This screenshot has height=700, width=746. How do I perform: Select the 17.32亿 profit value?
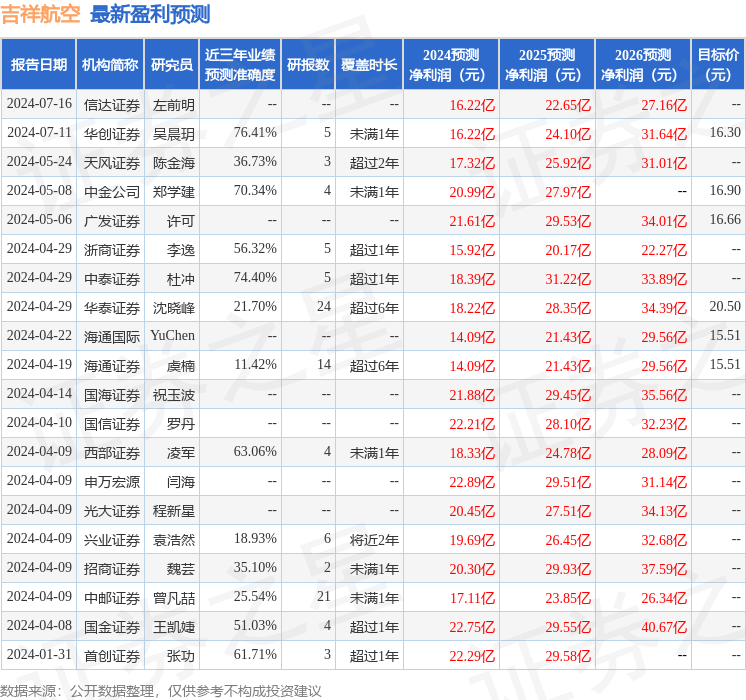(x=472, y=163)
